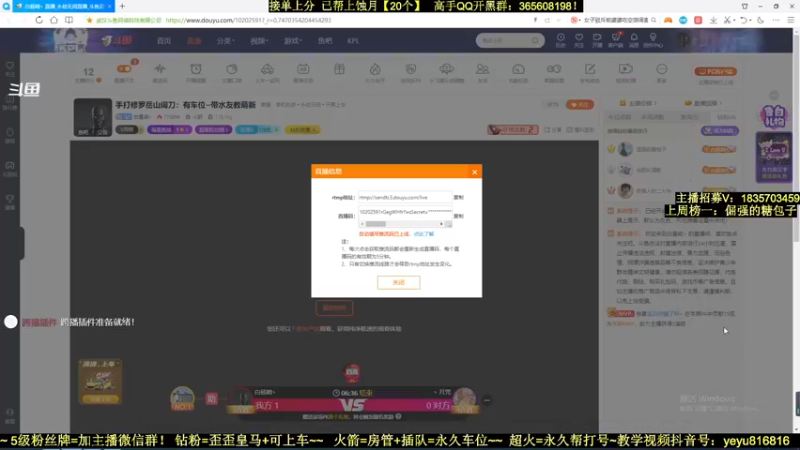This screenshot has width=800, height=450.
Task: Open the cloud icon in streamer toolbar
Action: point(446,69)
